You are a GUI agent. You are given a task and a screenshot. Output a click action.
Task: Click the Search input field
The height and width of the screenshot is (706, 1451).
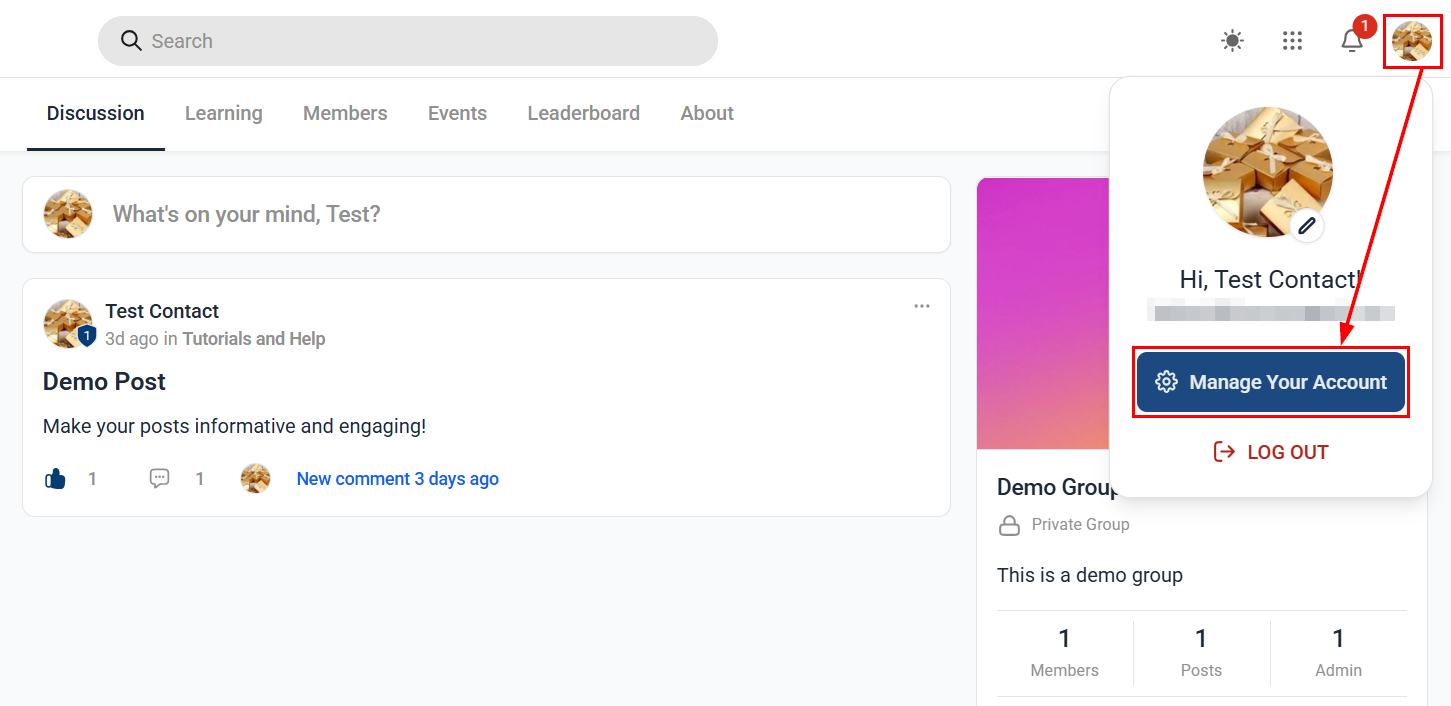408,41
